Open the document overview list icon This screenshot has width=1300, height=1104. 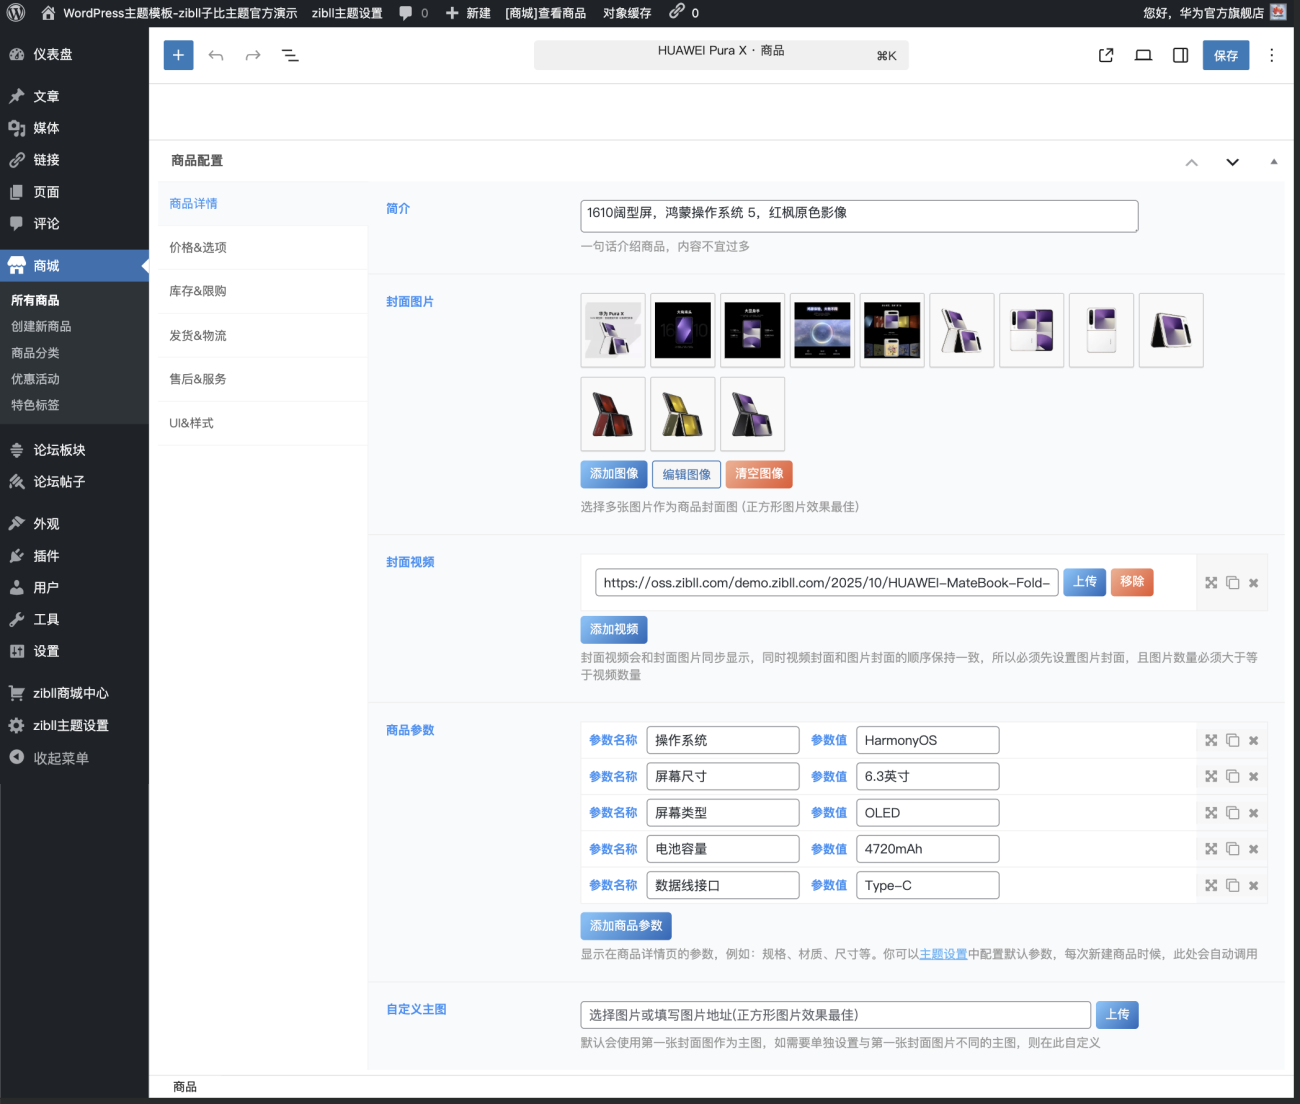pyautogui.click(x=290, y=55)
